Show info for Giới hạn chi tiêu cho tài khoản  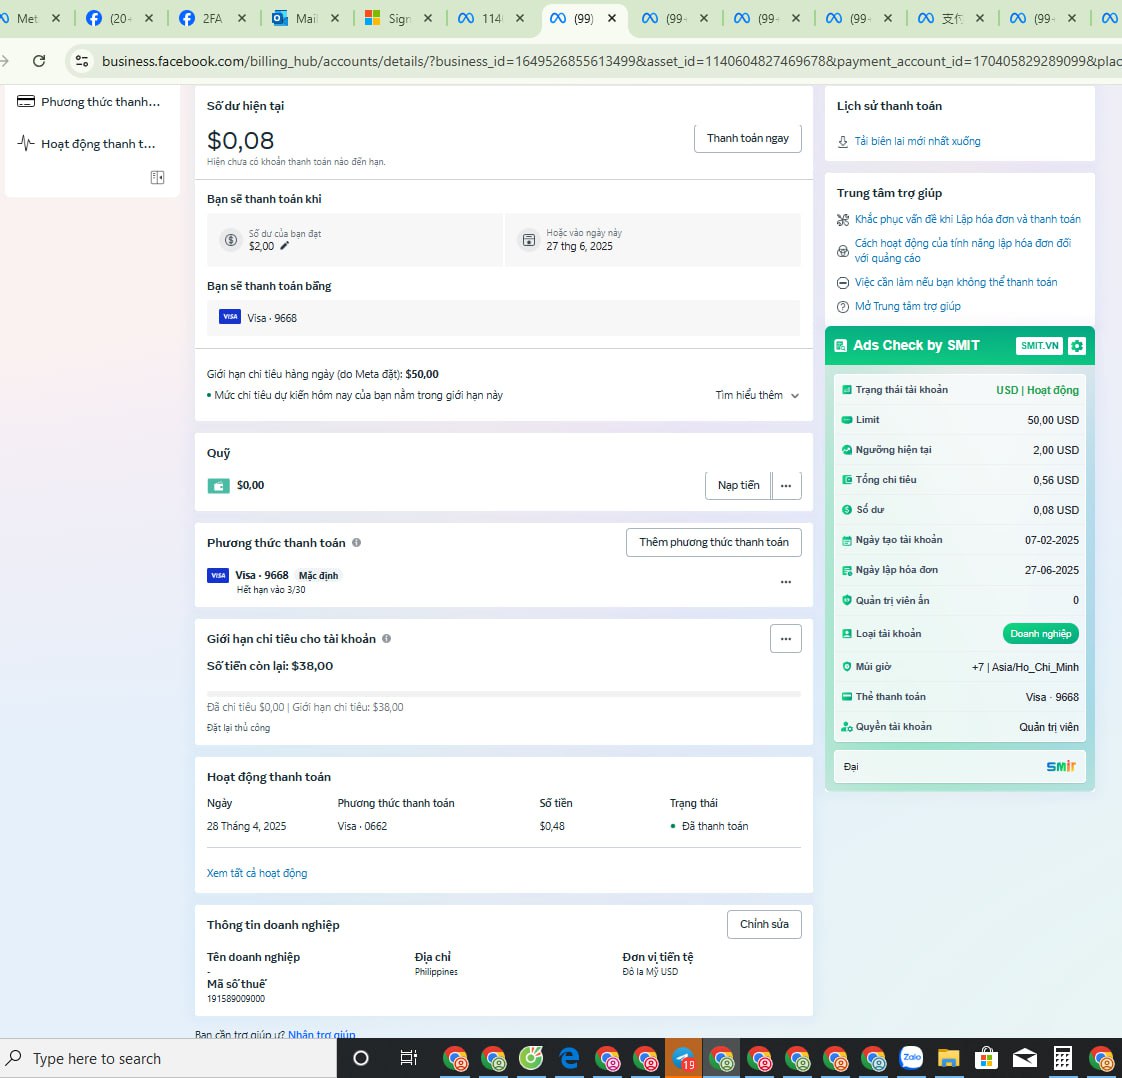(x=386, y=638)
